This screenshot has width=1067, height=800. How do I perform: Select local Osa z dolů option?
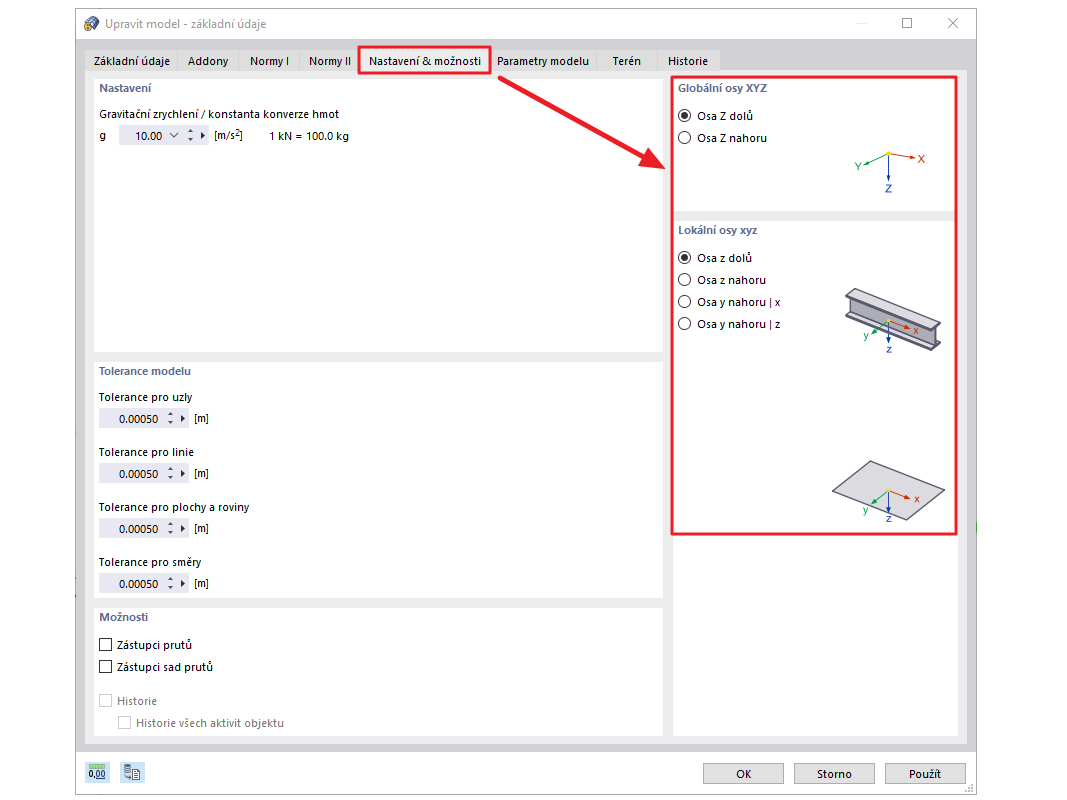(x=685, y=258)
